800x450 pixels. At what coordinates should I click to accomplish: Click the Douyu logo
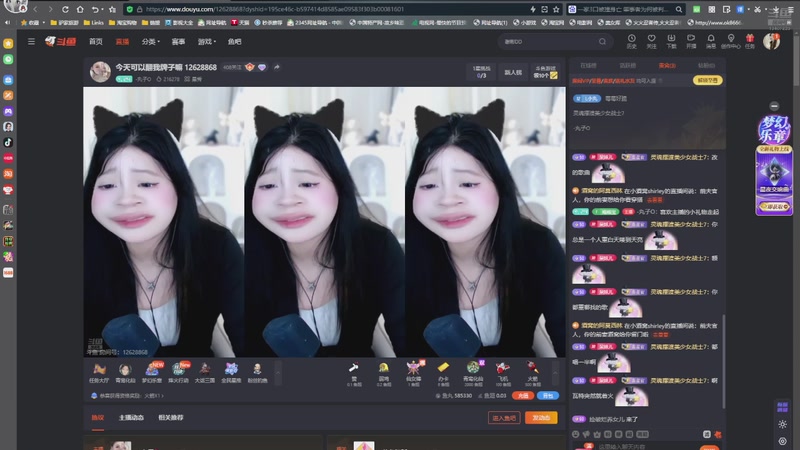point(60,41)
